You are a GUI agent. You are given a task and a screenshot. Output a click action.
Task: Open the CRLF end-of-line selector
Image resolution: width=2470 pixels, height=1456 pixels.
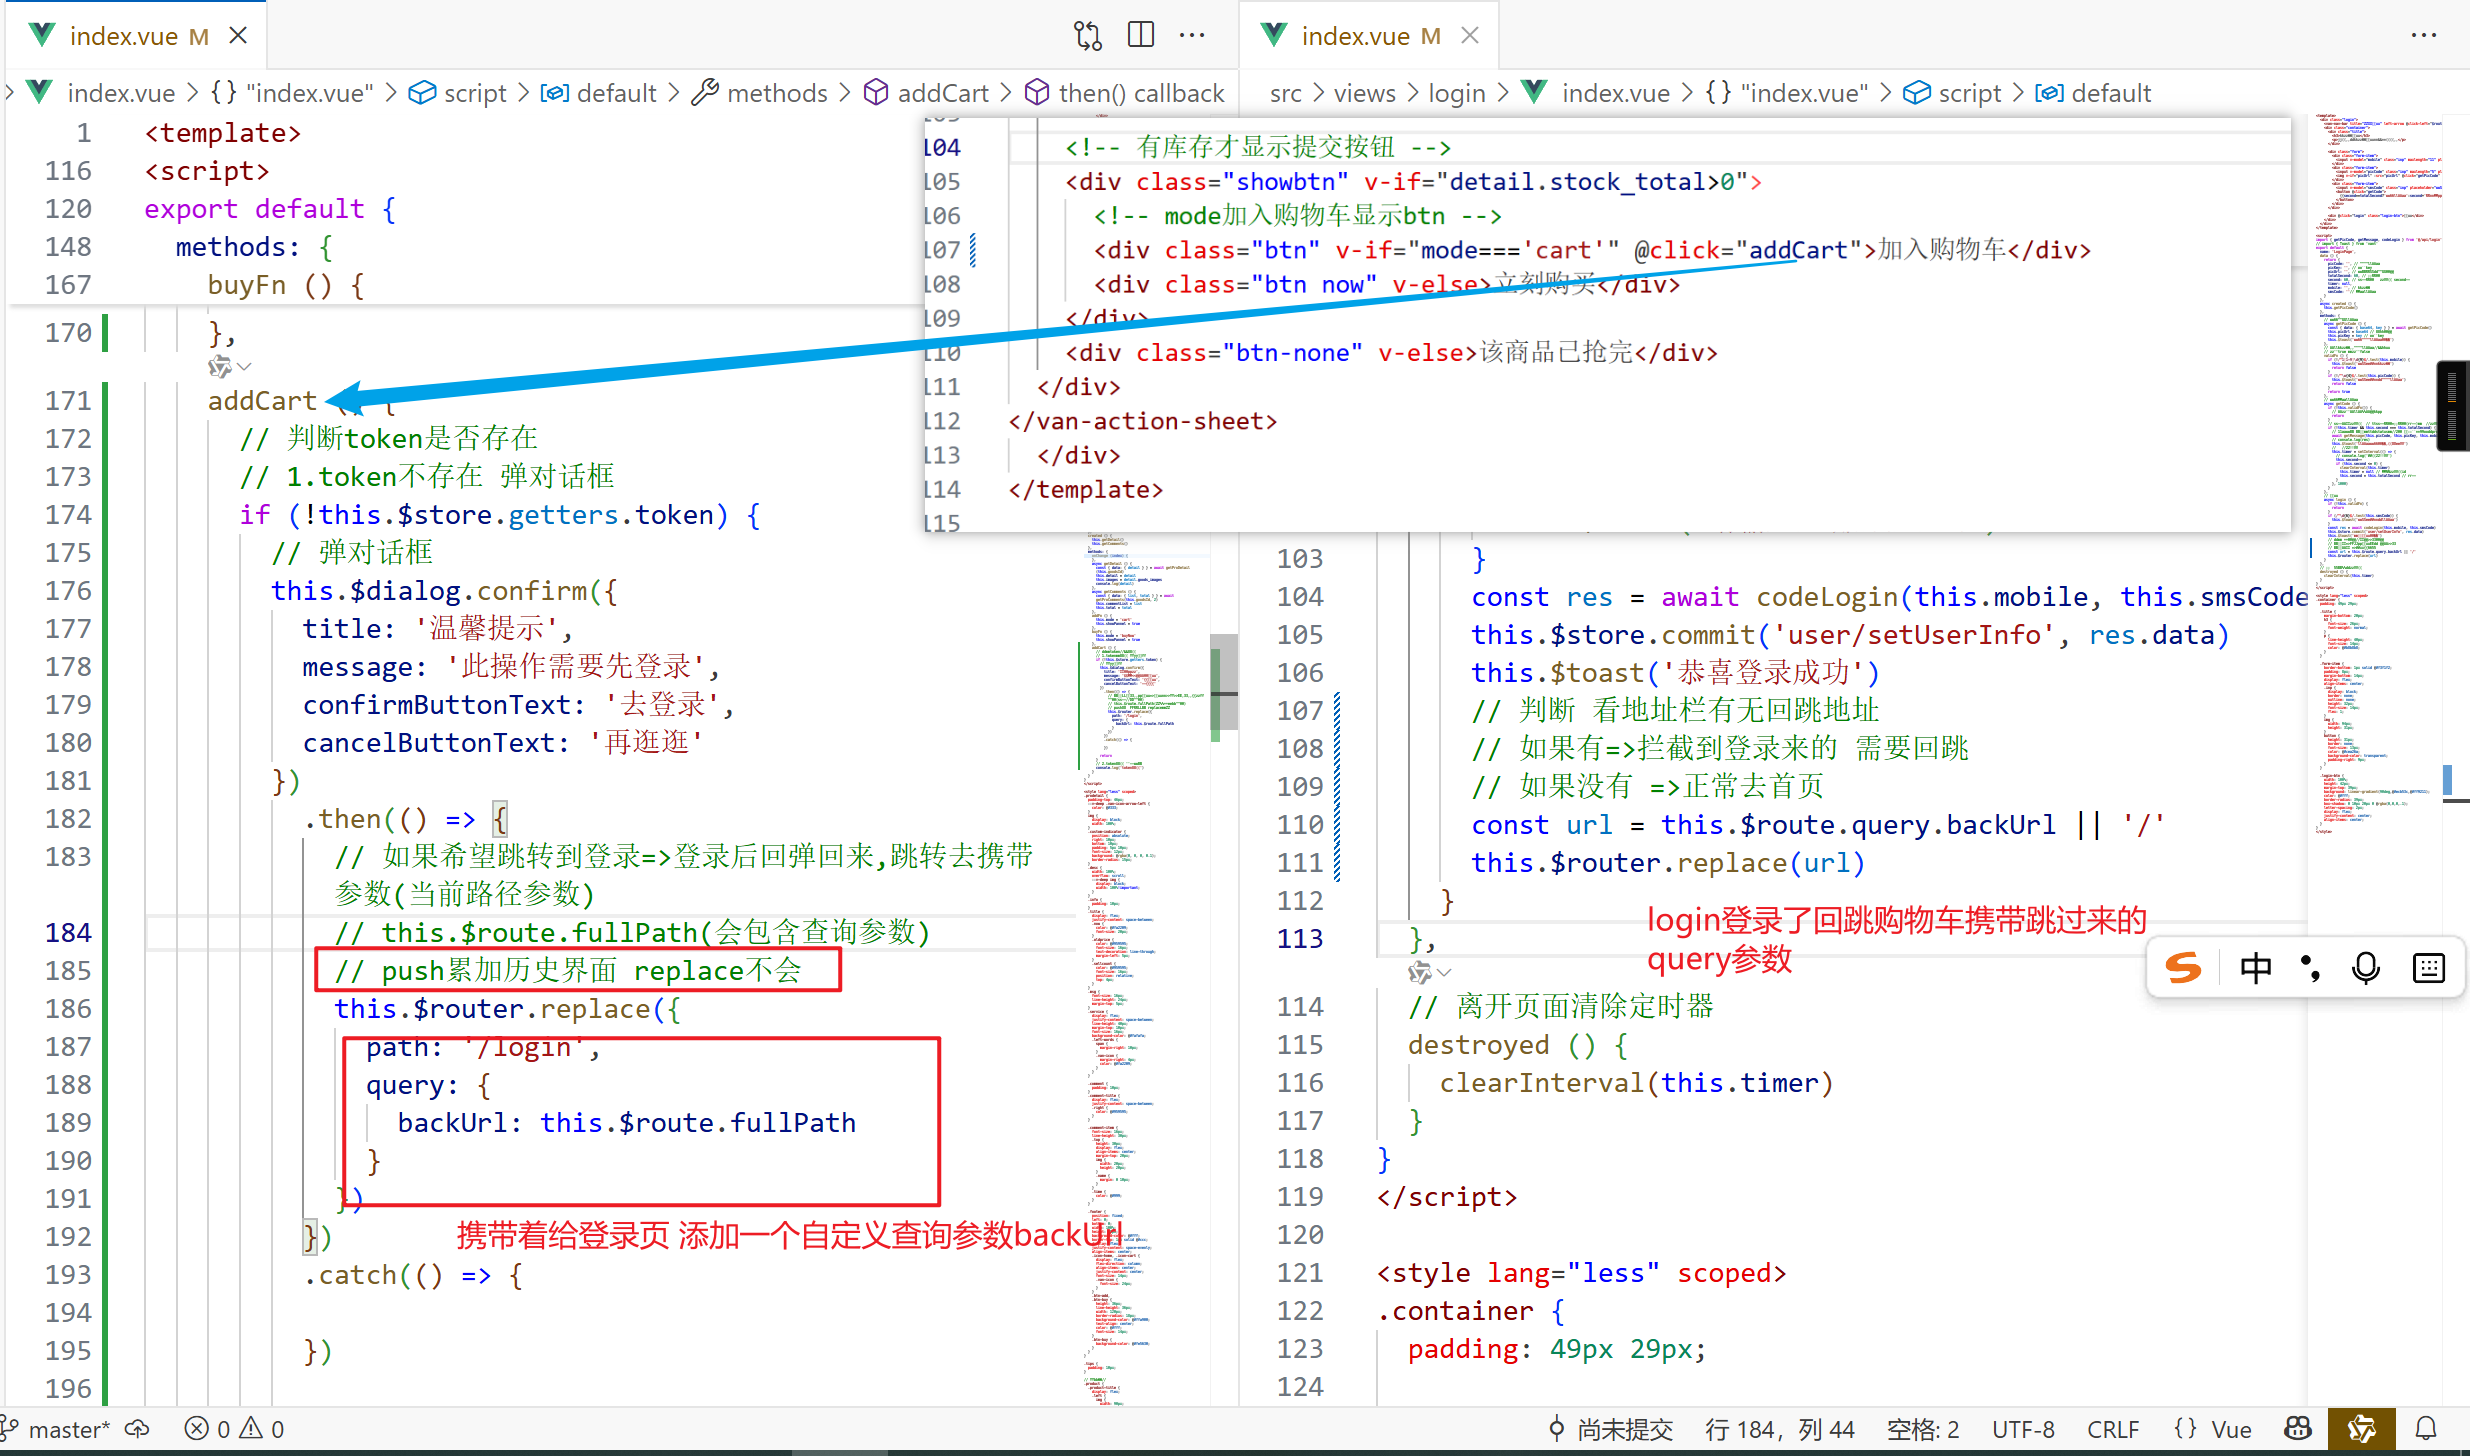point(2112,1429)
